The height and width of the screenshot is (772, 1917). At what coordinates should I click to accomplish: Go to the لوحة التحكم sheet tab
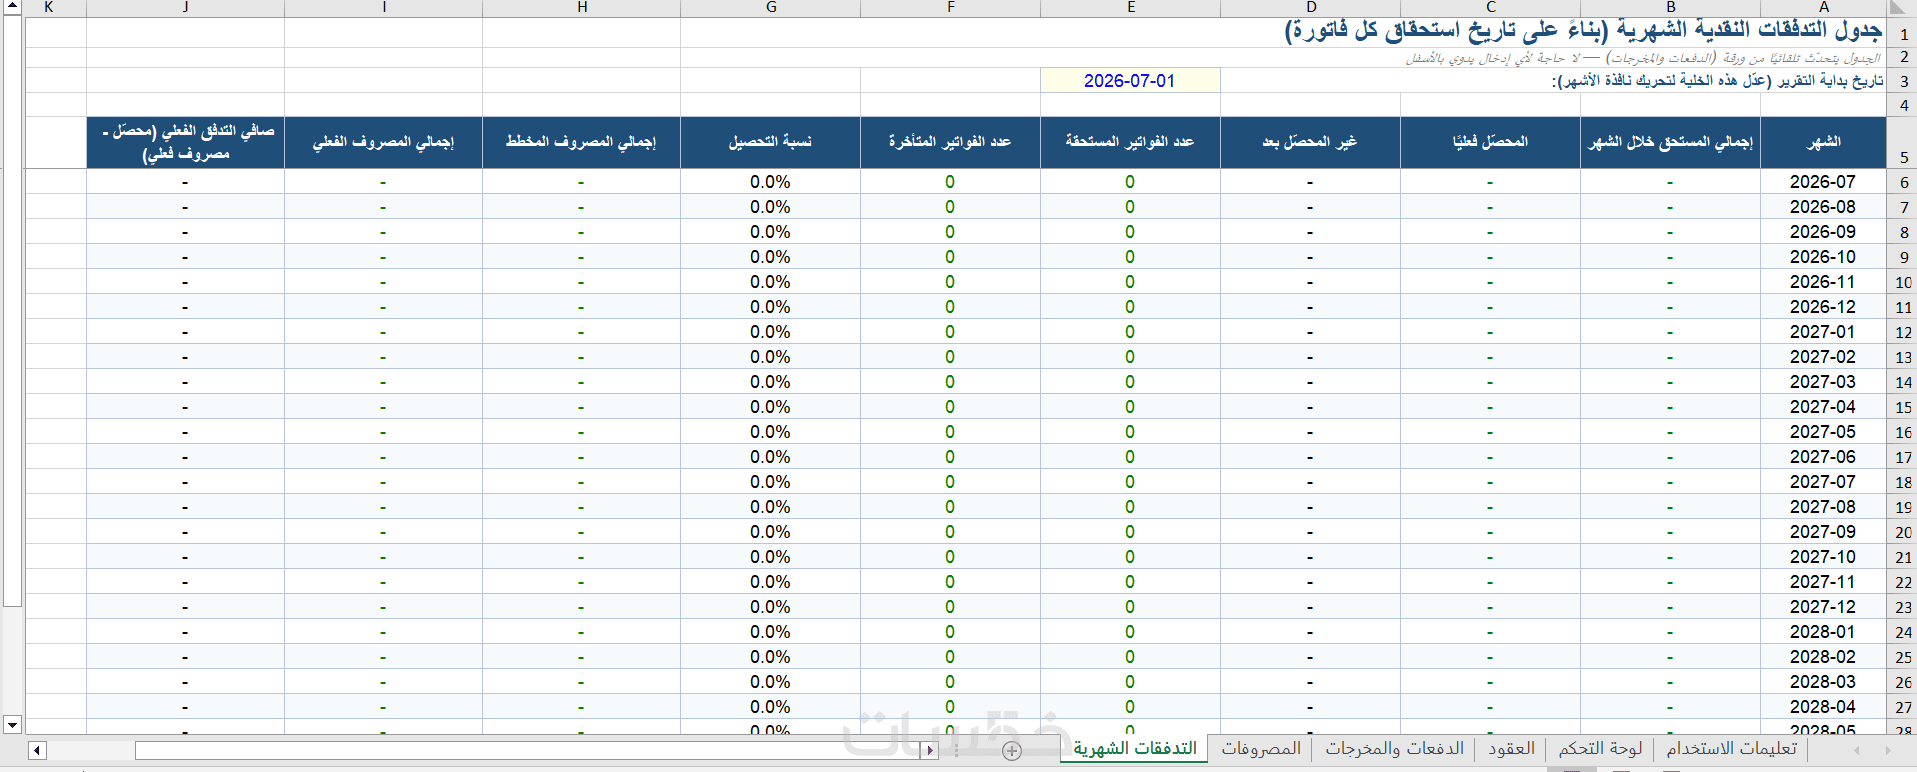click(1600, 748)
